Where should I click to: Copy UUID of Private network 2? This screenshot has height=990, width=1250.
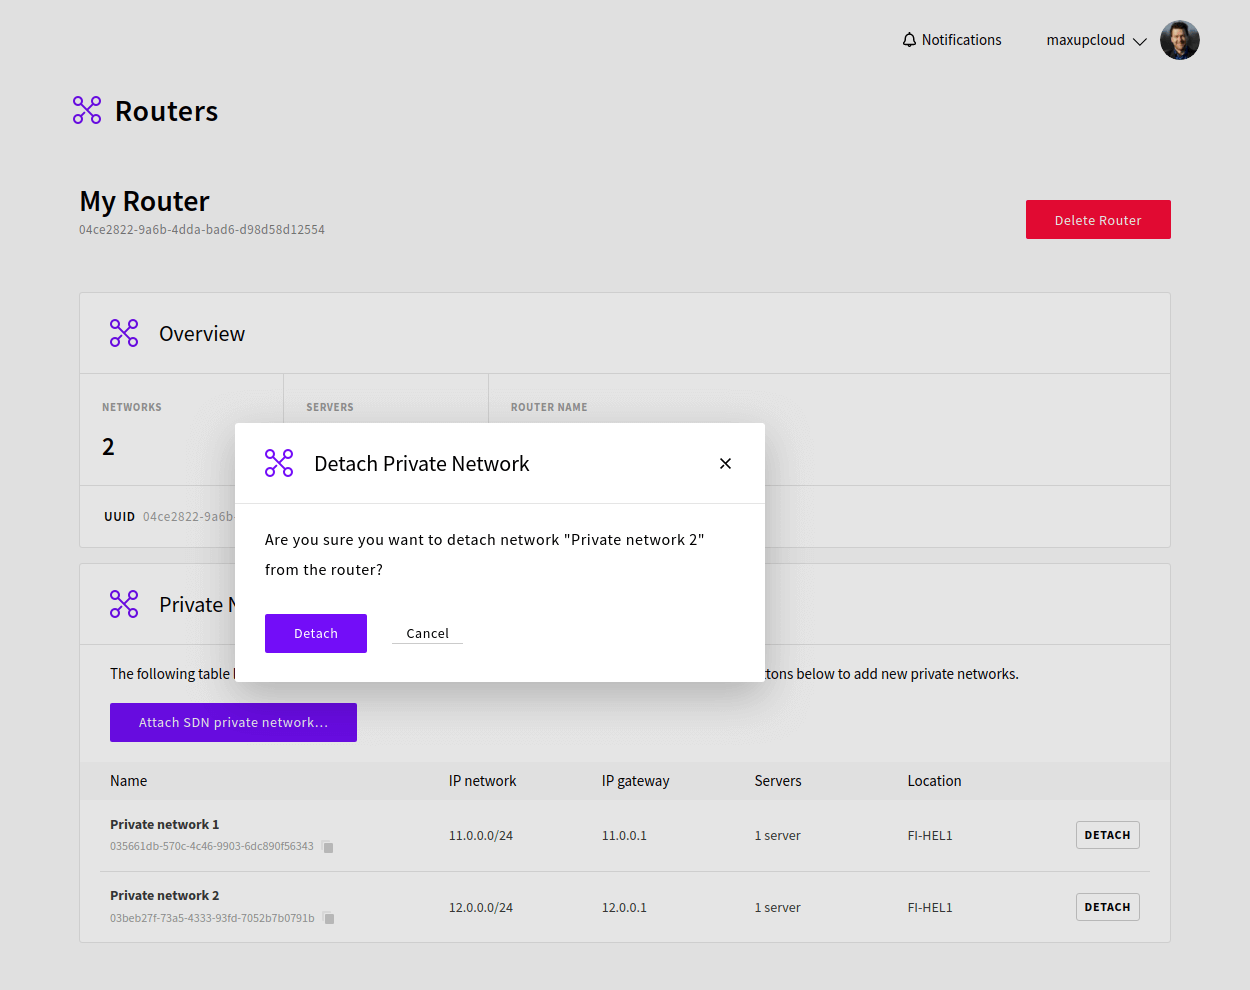pyautogui.click(x=329, y=918)
